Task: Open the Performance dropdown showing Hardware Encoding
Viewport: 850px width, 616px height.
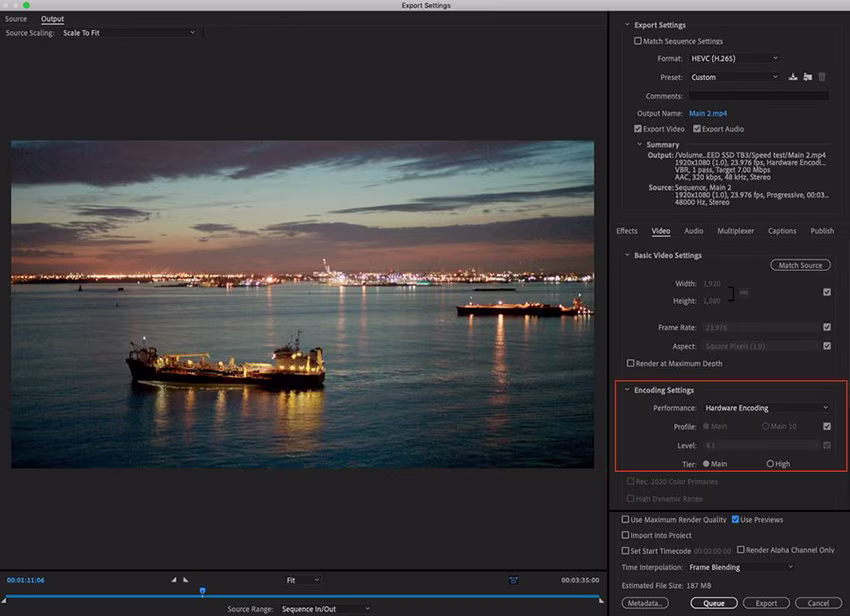Action: click(766, 408)
